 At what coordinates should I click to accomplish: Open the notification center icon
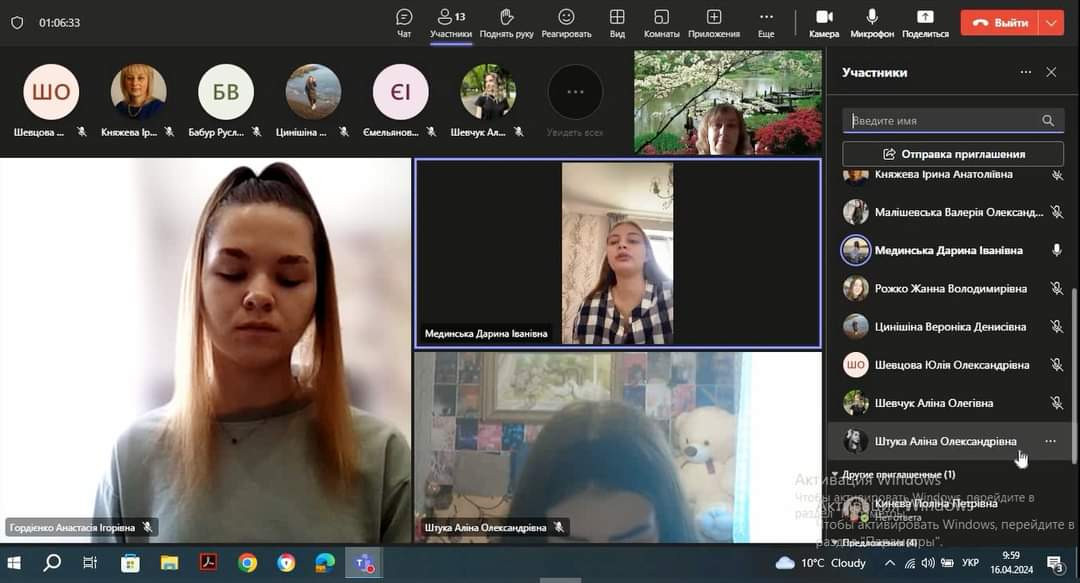(1056, 564)
